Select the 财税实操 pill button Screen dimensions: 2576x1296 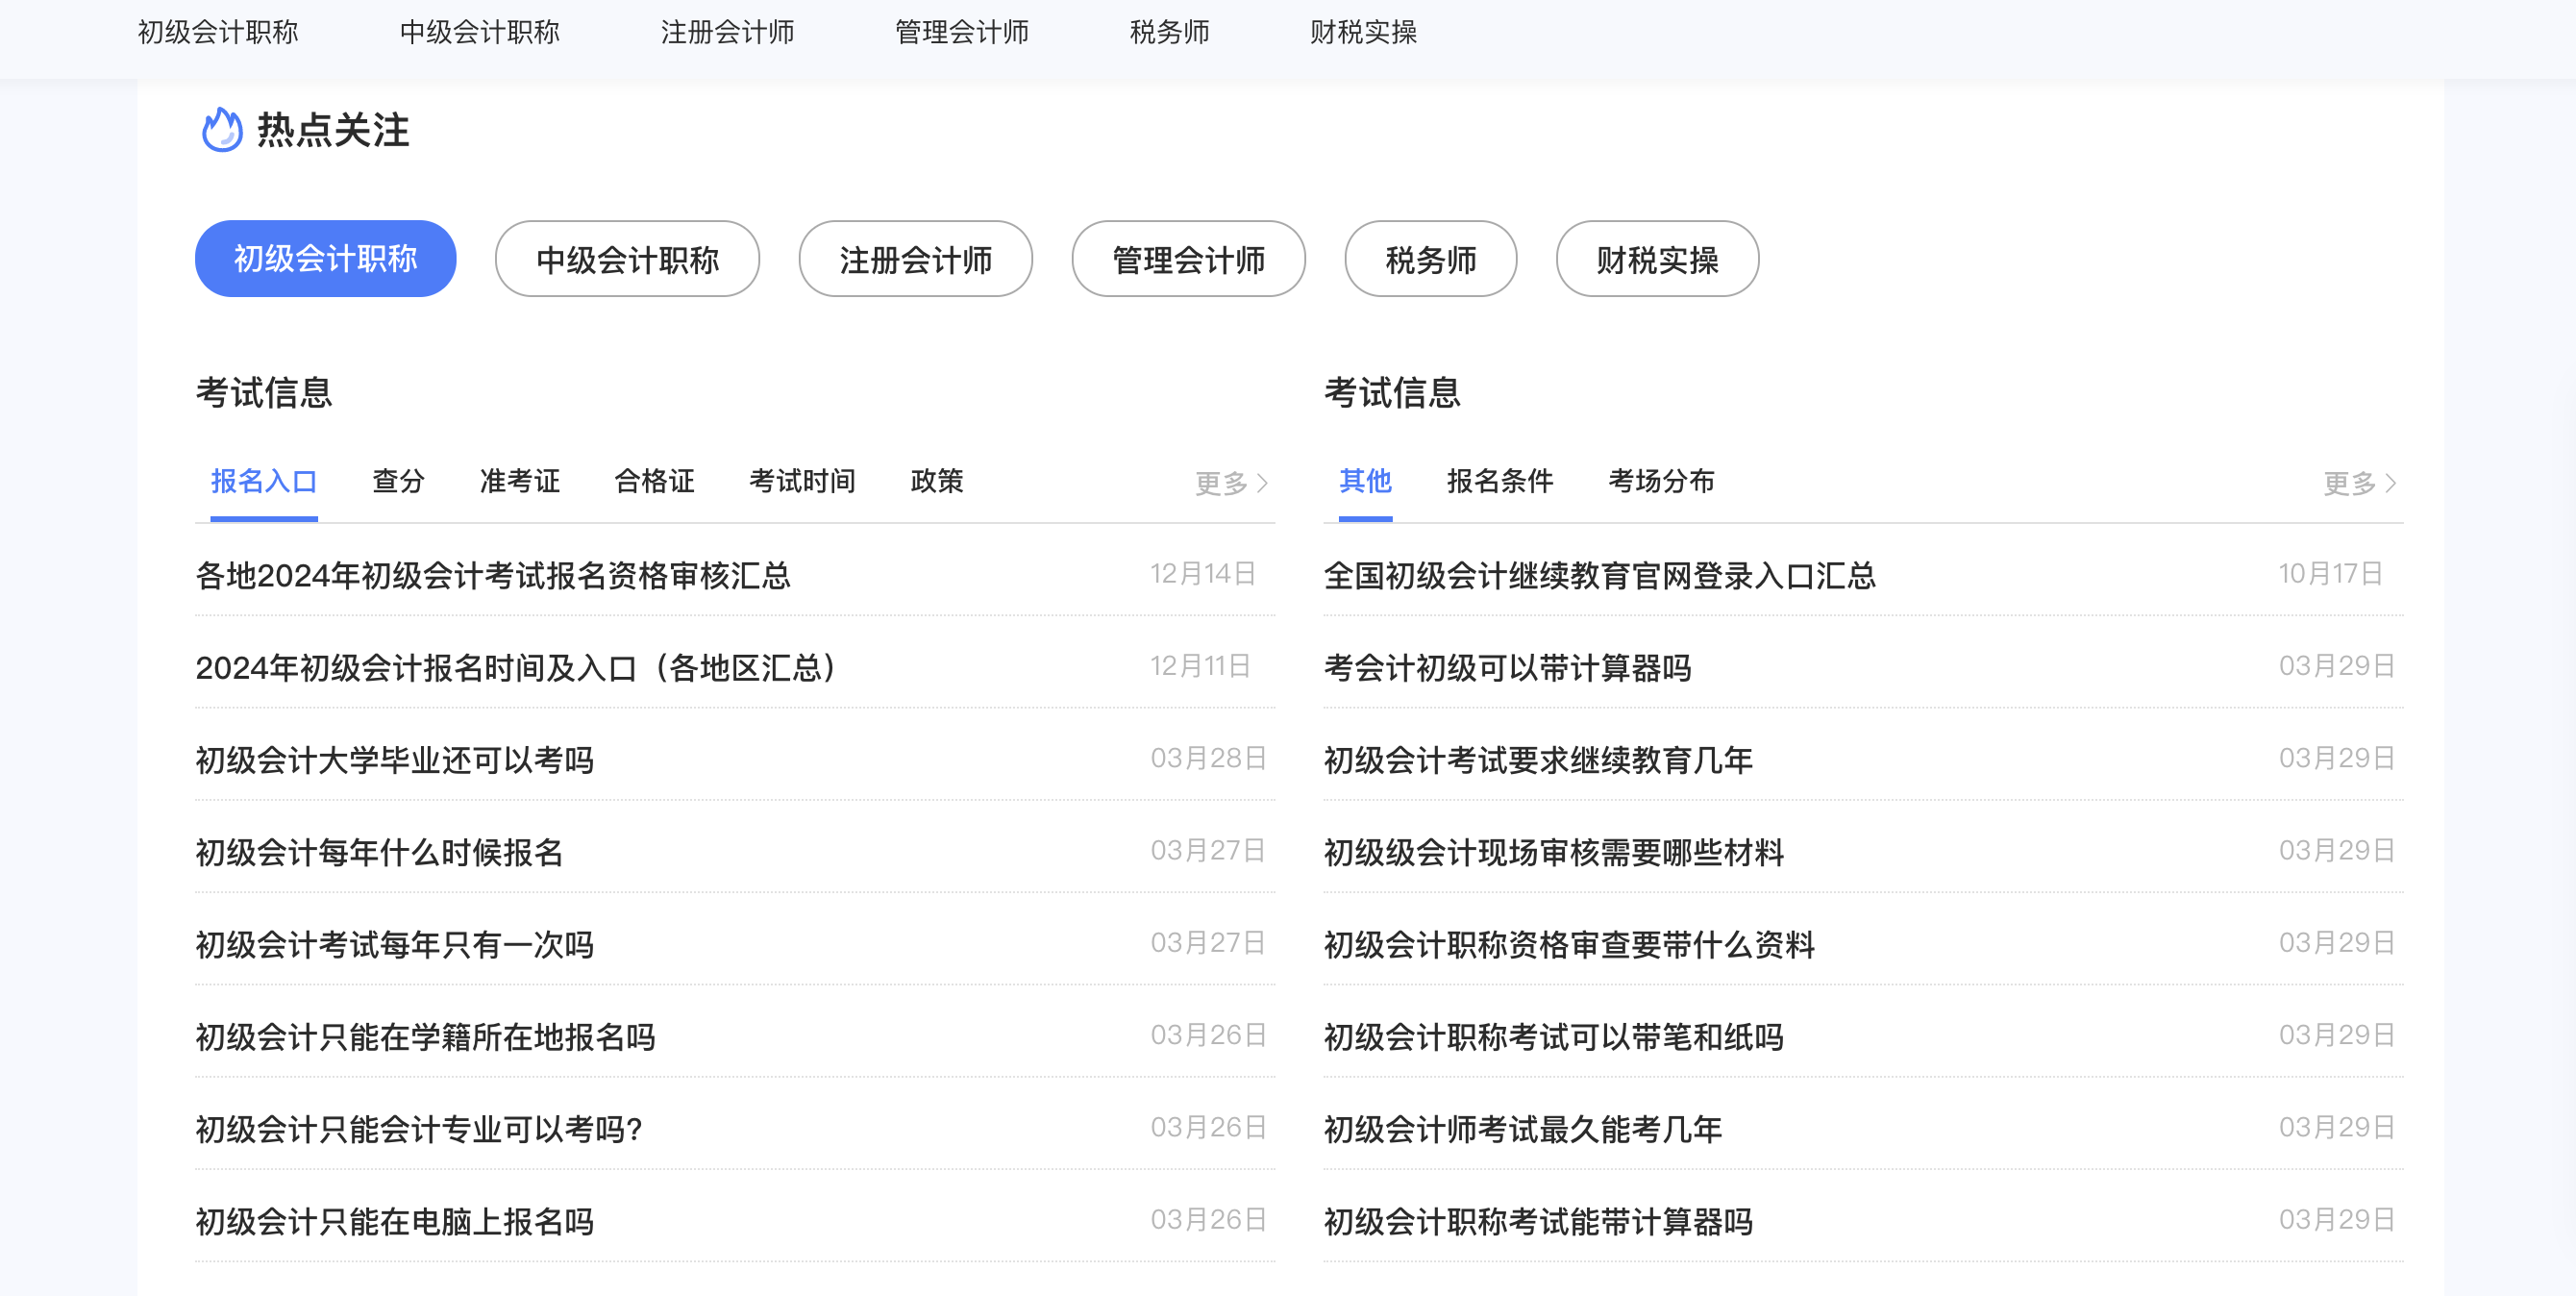[x=1658, y=259]
